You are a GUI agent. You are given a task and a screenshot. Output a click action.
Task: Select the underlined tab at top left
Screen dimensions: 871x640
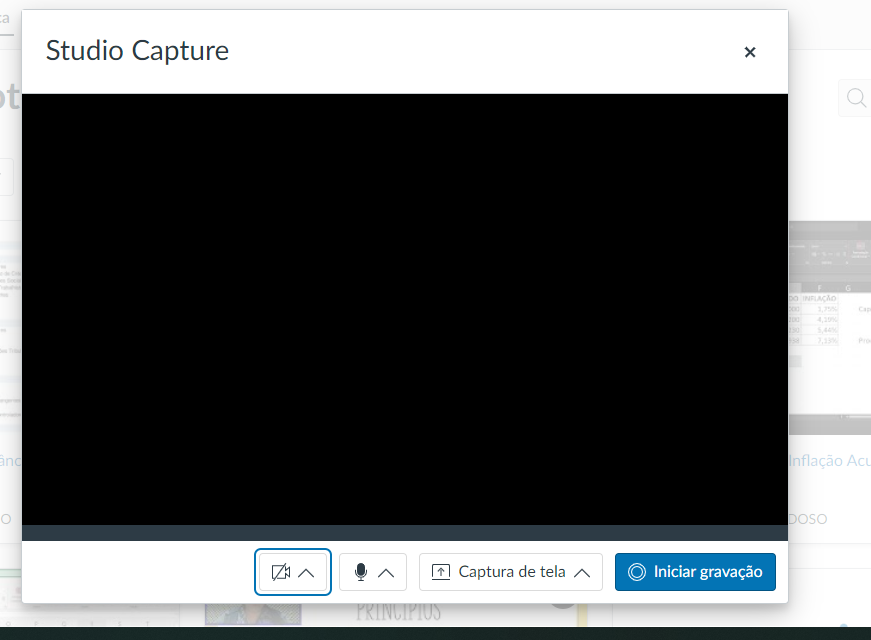[x=6, y=18]
